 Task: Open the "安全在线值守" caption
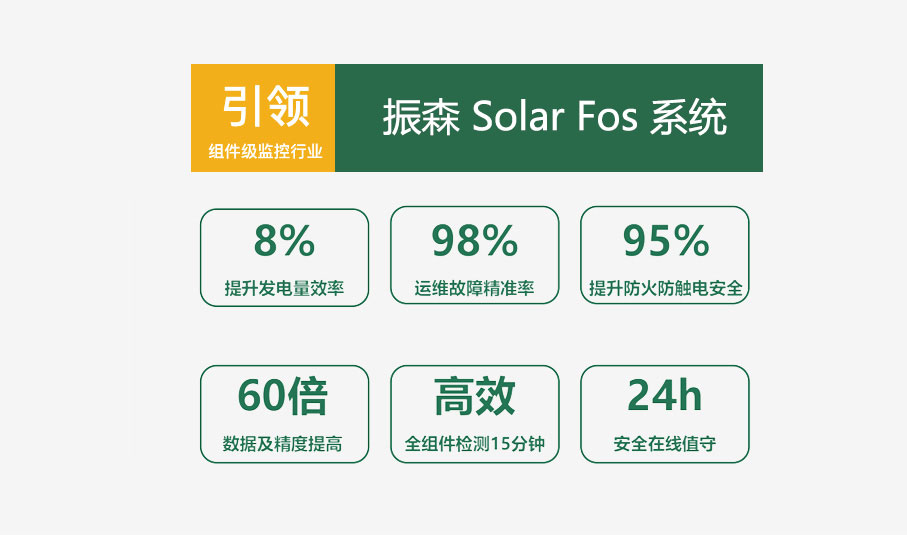tap(665, 444)
